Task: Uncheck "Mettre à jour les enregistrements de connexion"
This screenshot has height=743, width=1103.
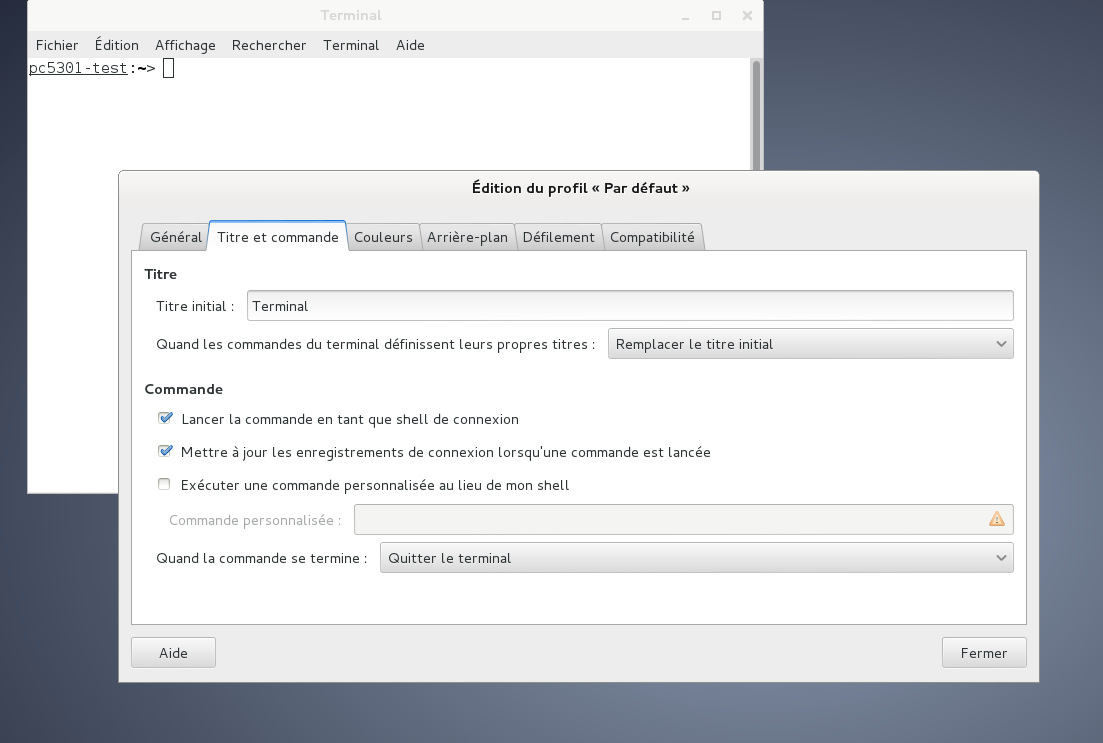Action: click(x=165, y=452)
